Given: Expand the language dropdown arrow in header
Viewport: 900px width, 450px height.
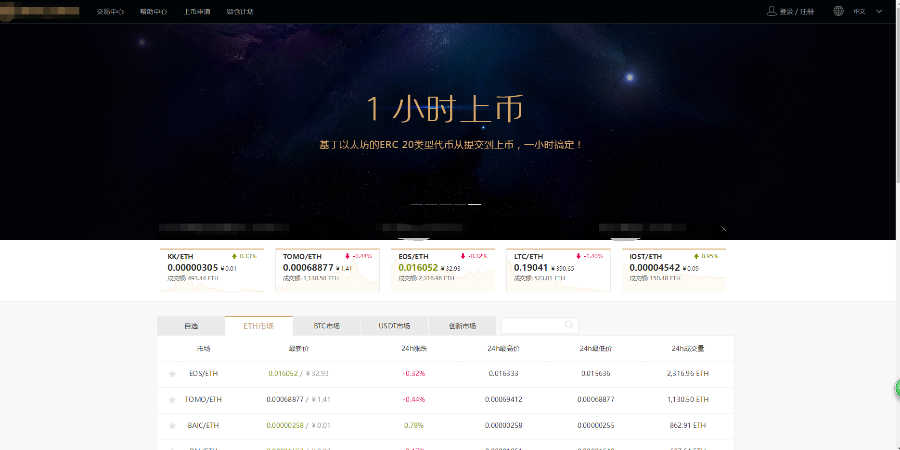Looking at the screenshot, I should 877,11.
